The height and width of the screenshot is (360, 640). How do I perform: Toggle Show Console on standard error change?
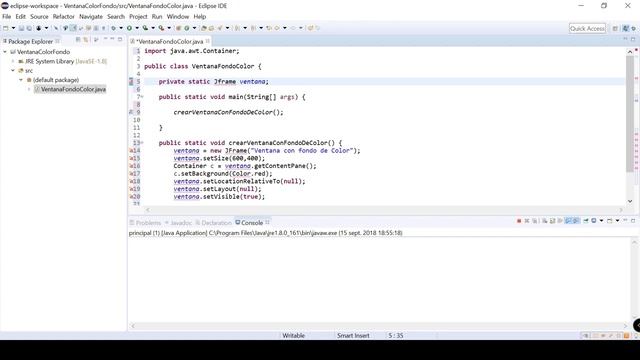(x=576, y=221)
